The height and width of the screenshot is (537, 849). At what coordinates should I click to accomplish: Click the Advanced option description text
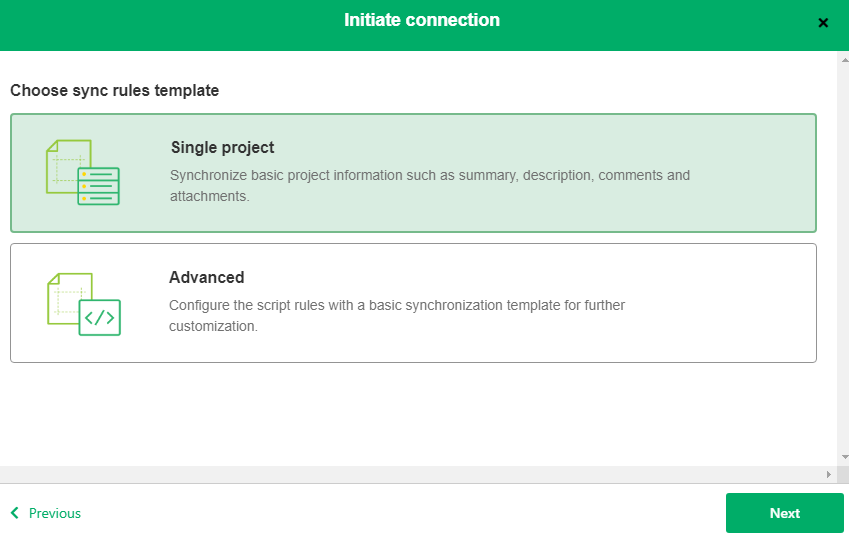pos(397,316)
